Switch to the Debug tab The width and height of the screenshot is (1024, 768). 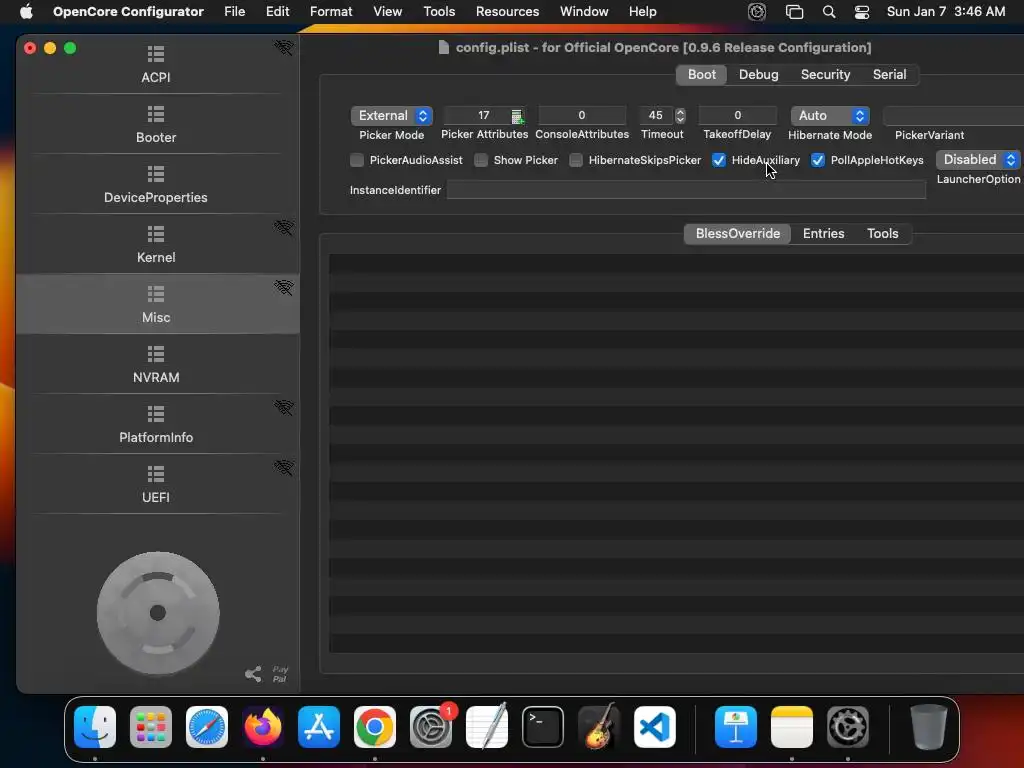758,74
